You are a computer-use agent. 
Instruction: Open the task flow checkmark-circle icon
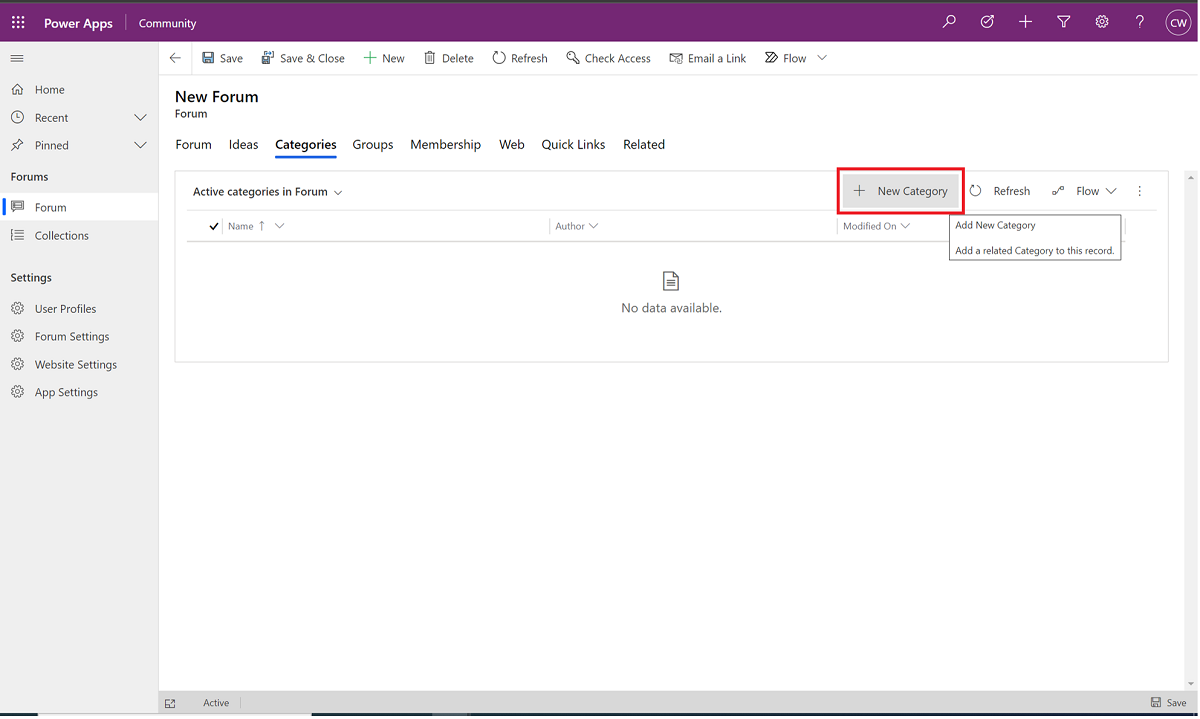point(987,22)
